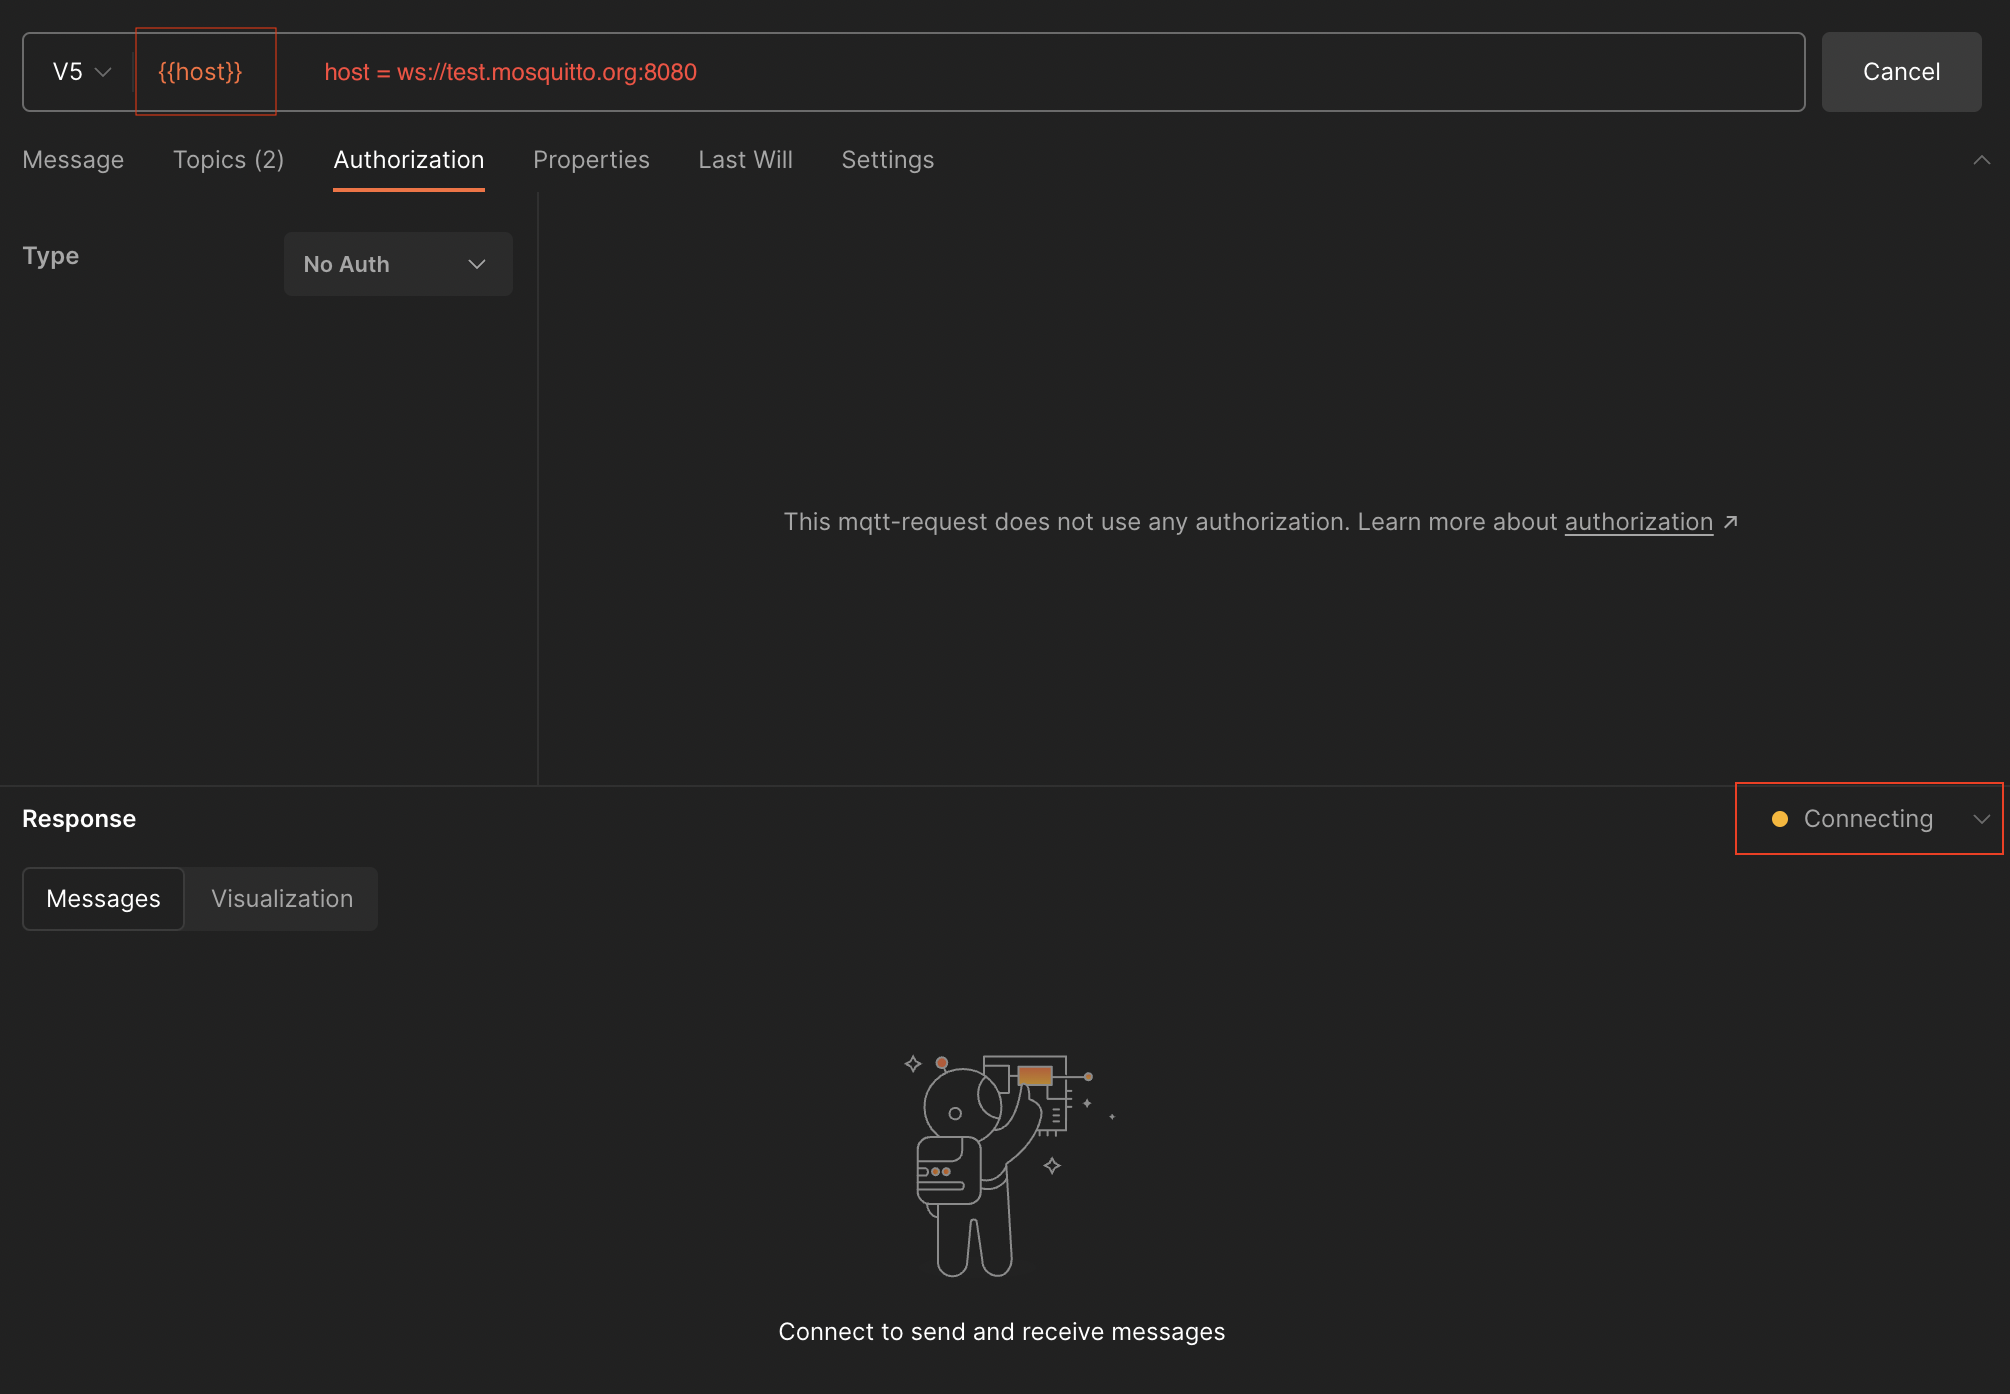
Task: Open the No Auth type dropdown
Action: click(397, 263)
